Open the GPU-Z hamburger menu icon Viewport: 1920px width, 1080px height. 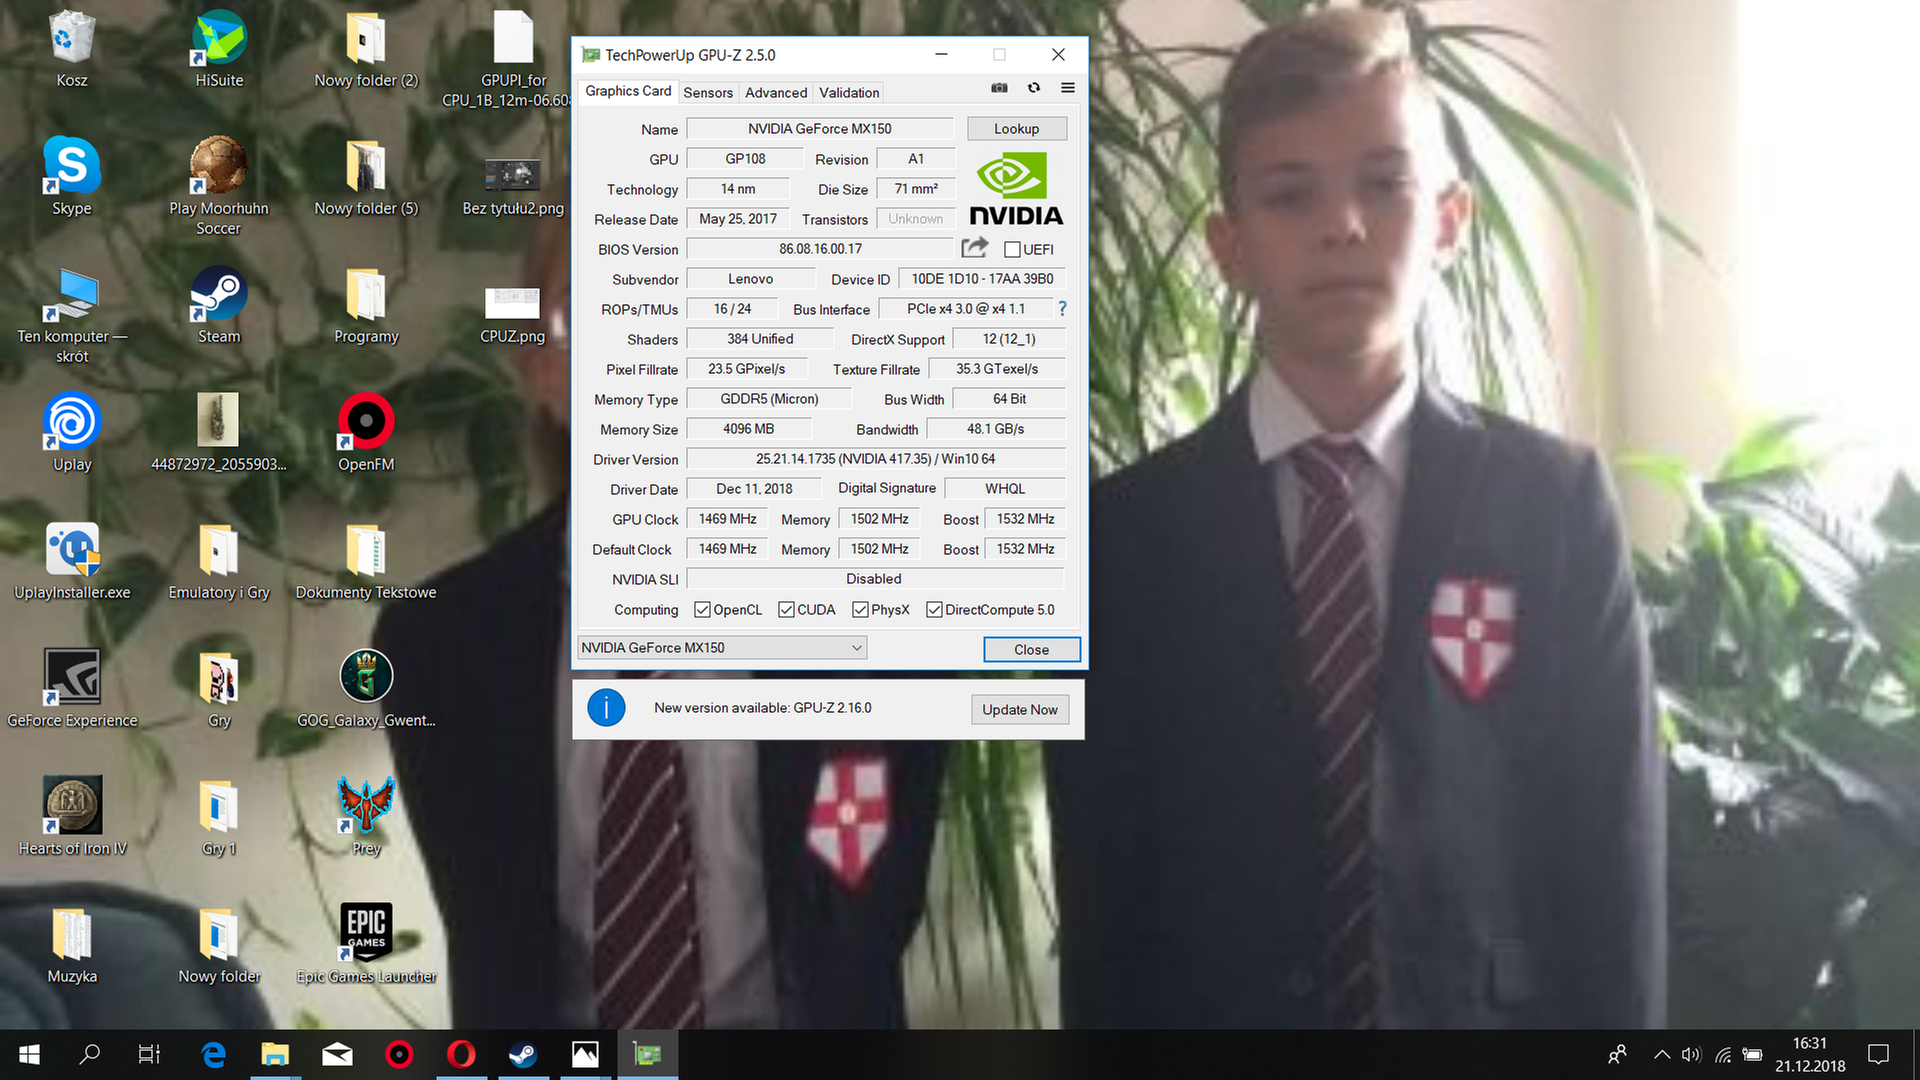pos(1068,88)
